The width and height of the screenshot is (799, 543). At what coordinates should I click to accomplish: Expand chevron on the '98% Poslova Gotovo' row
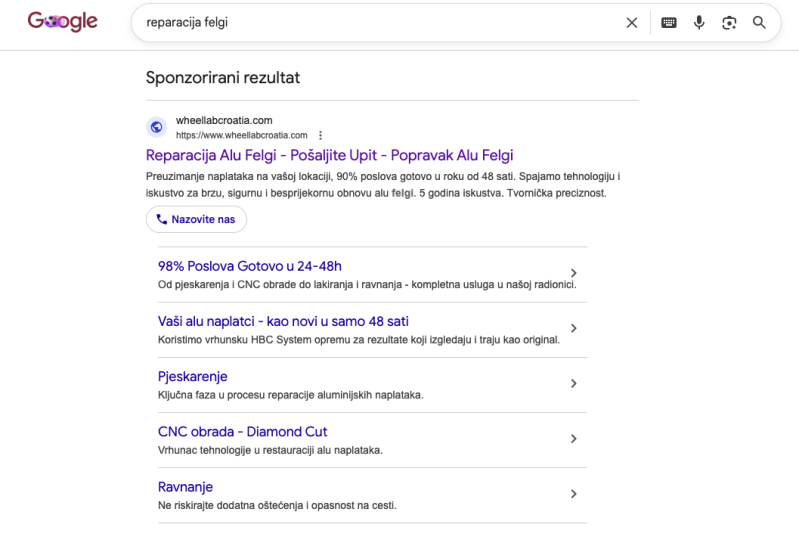pos(574,273)
